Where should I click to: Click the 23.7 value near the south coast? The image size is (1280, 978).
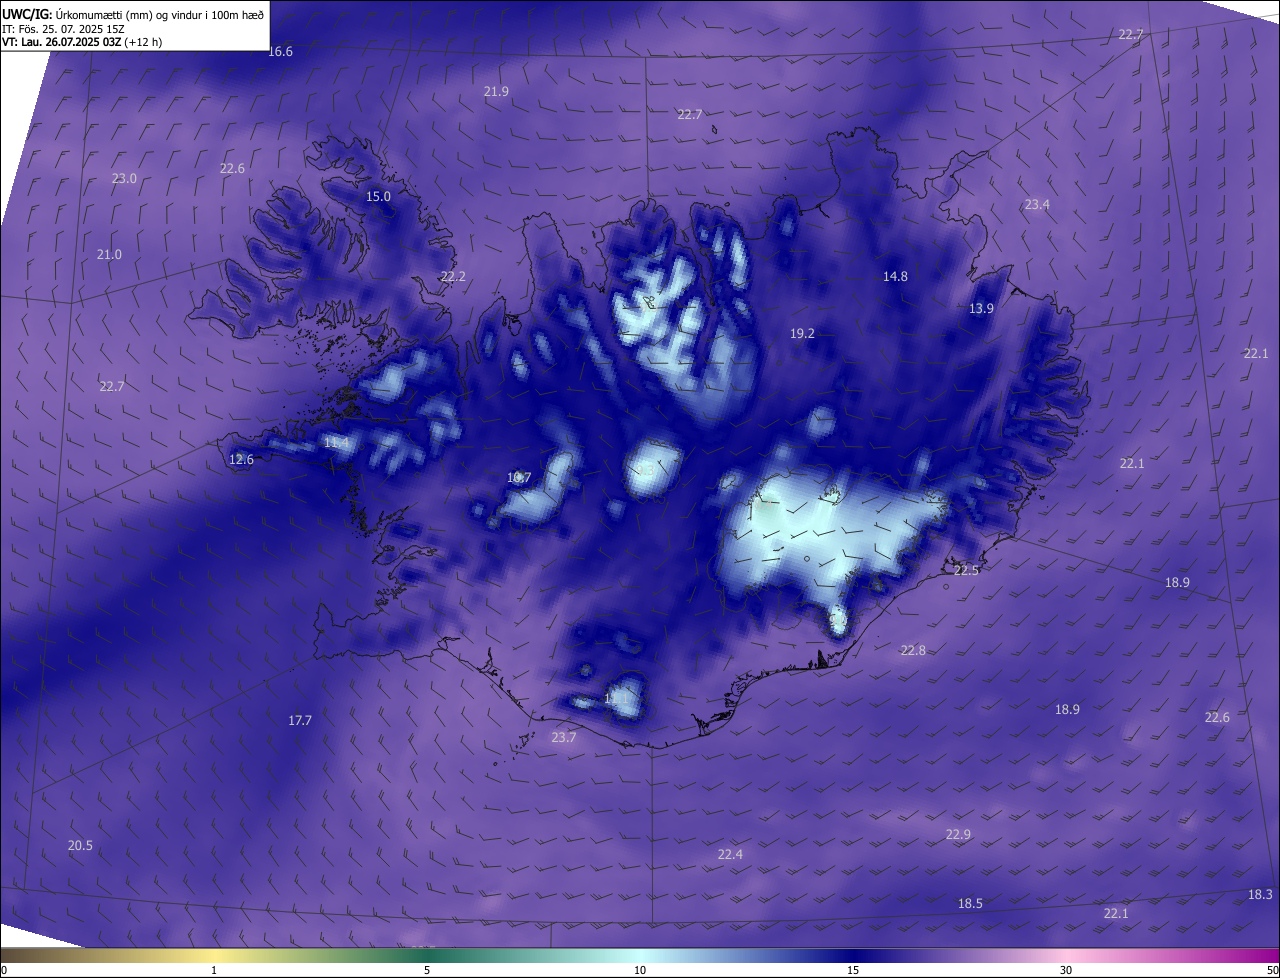564,738
